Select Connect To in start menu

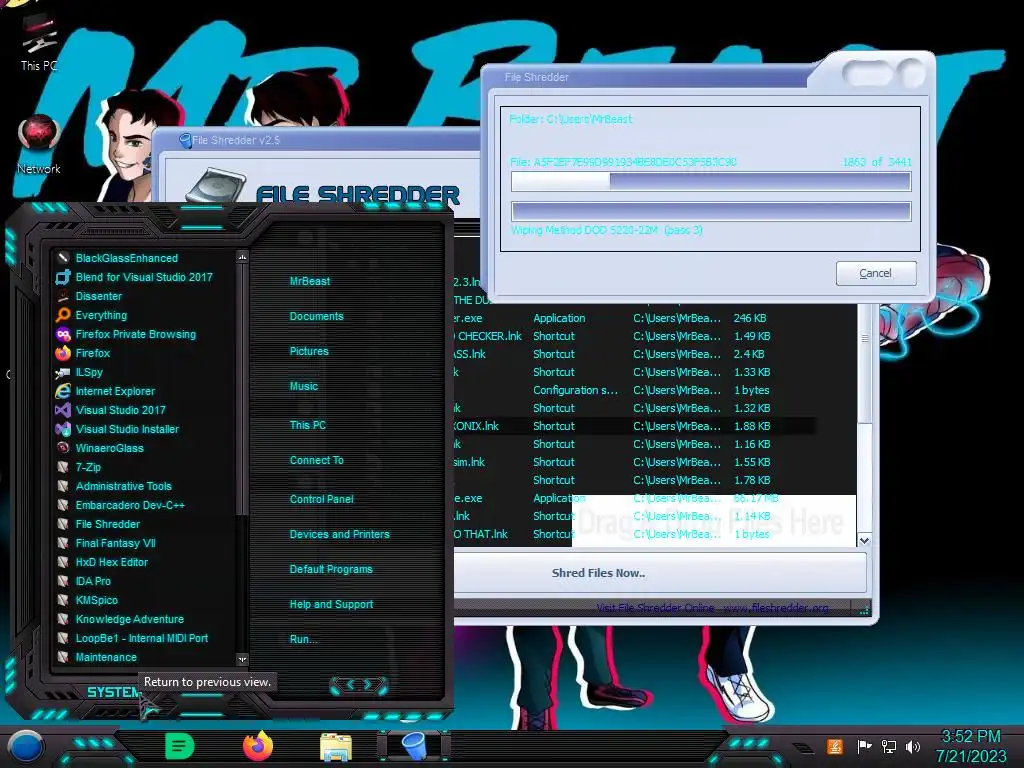(316, 460)
